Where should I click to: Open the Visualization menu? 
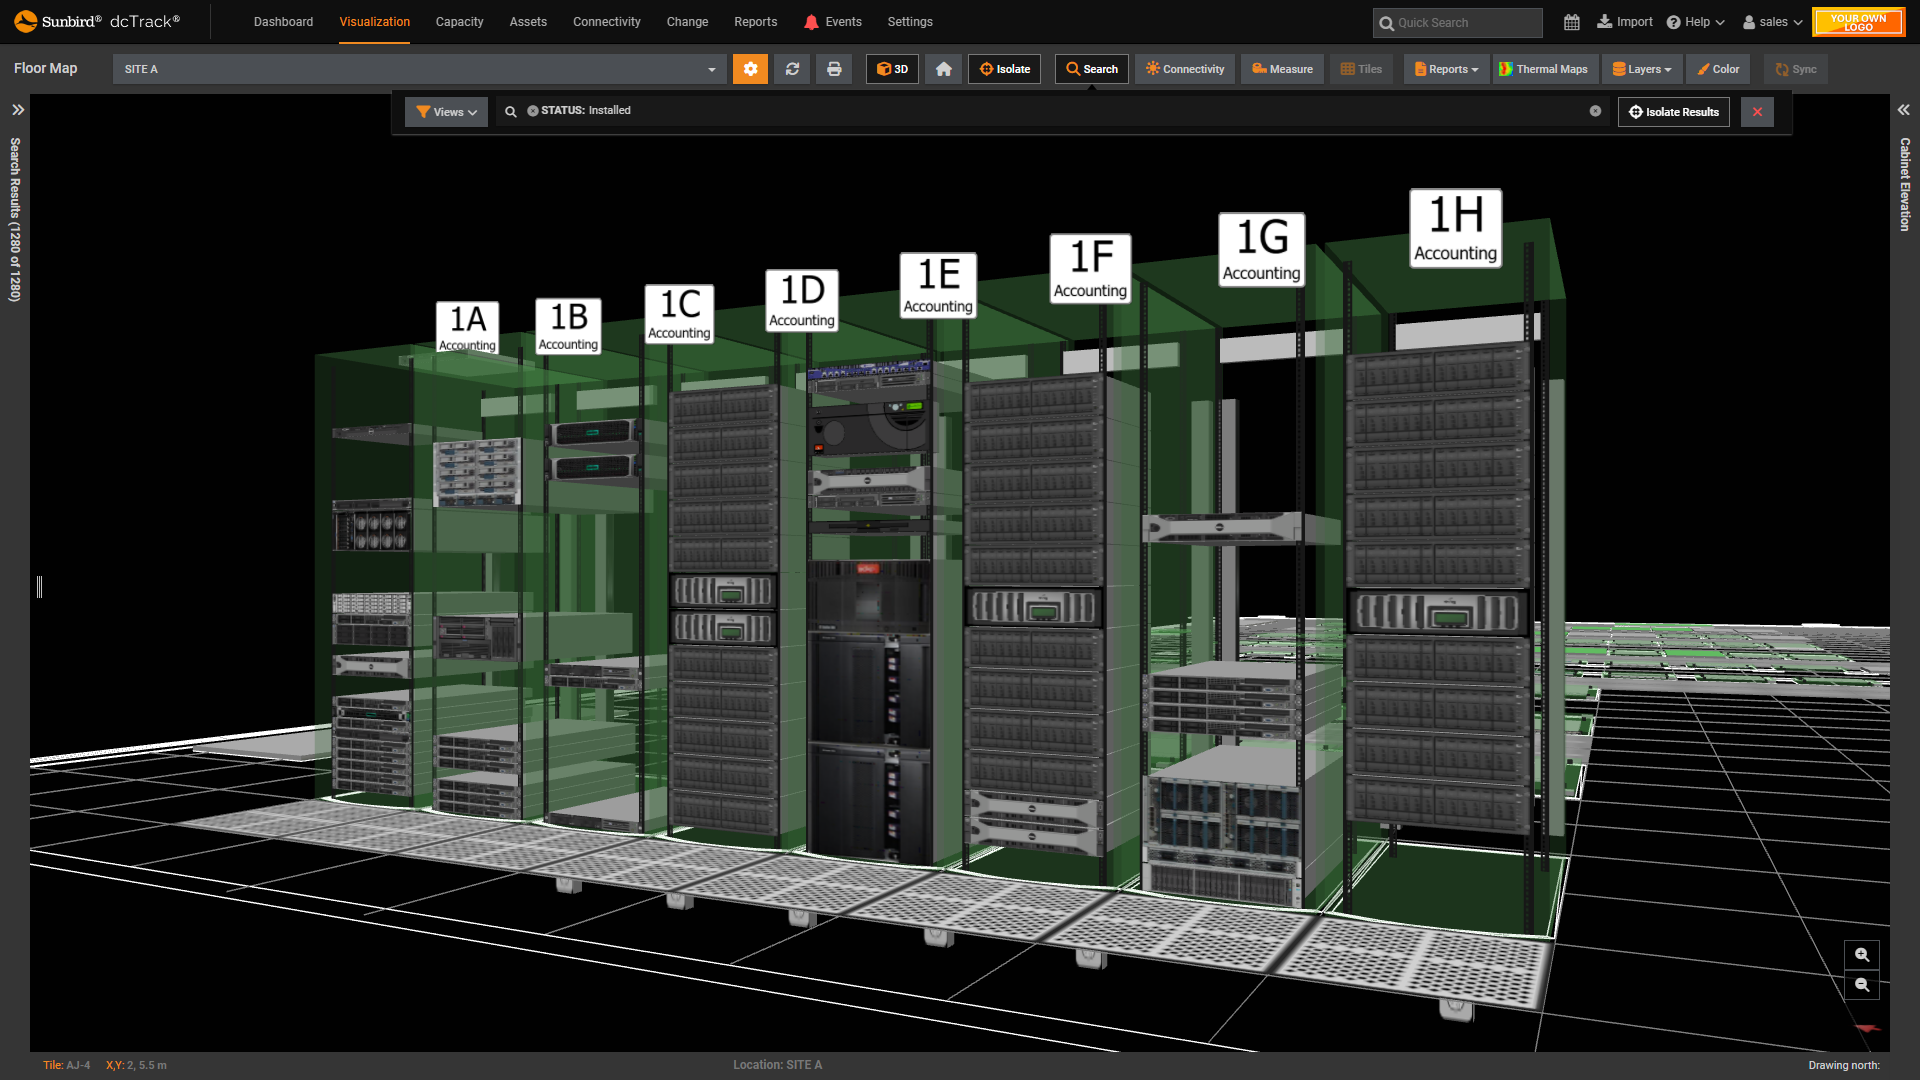(374, 21)
